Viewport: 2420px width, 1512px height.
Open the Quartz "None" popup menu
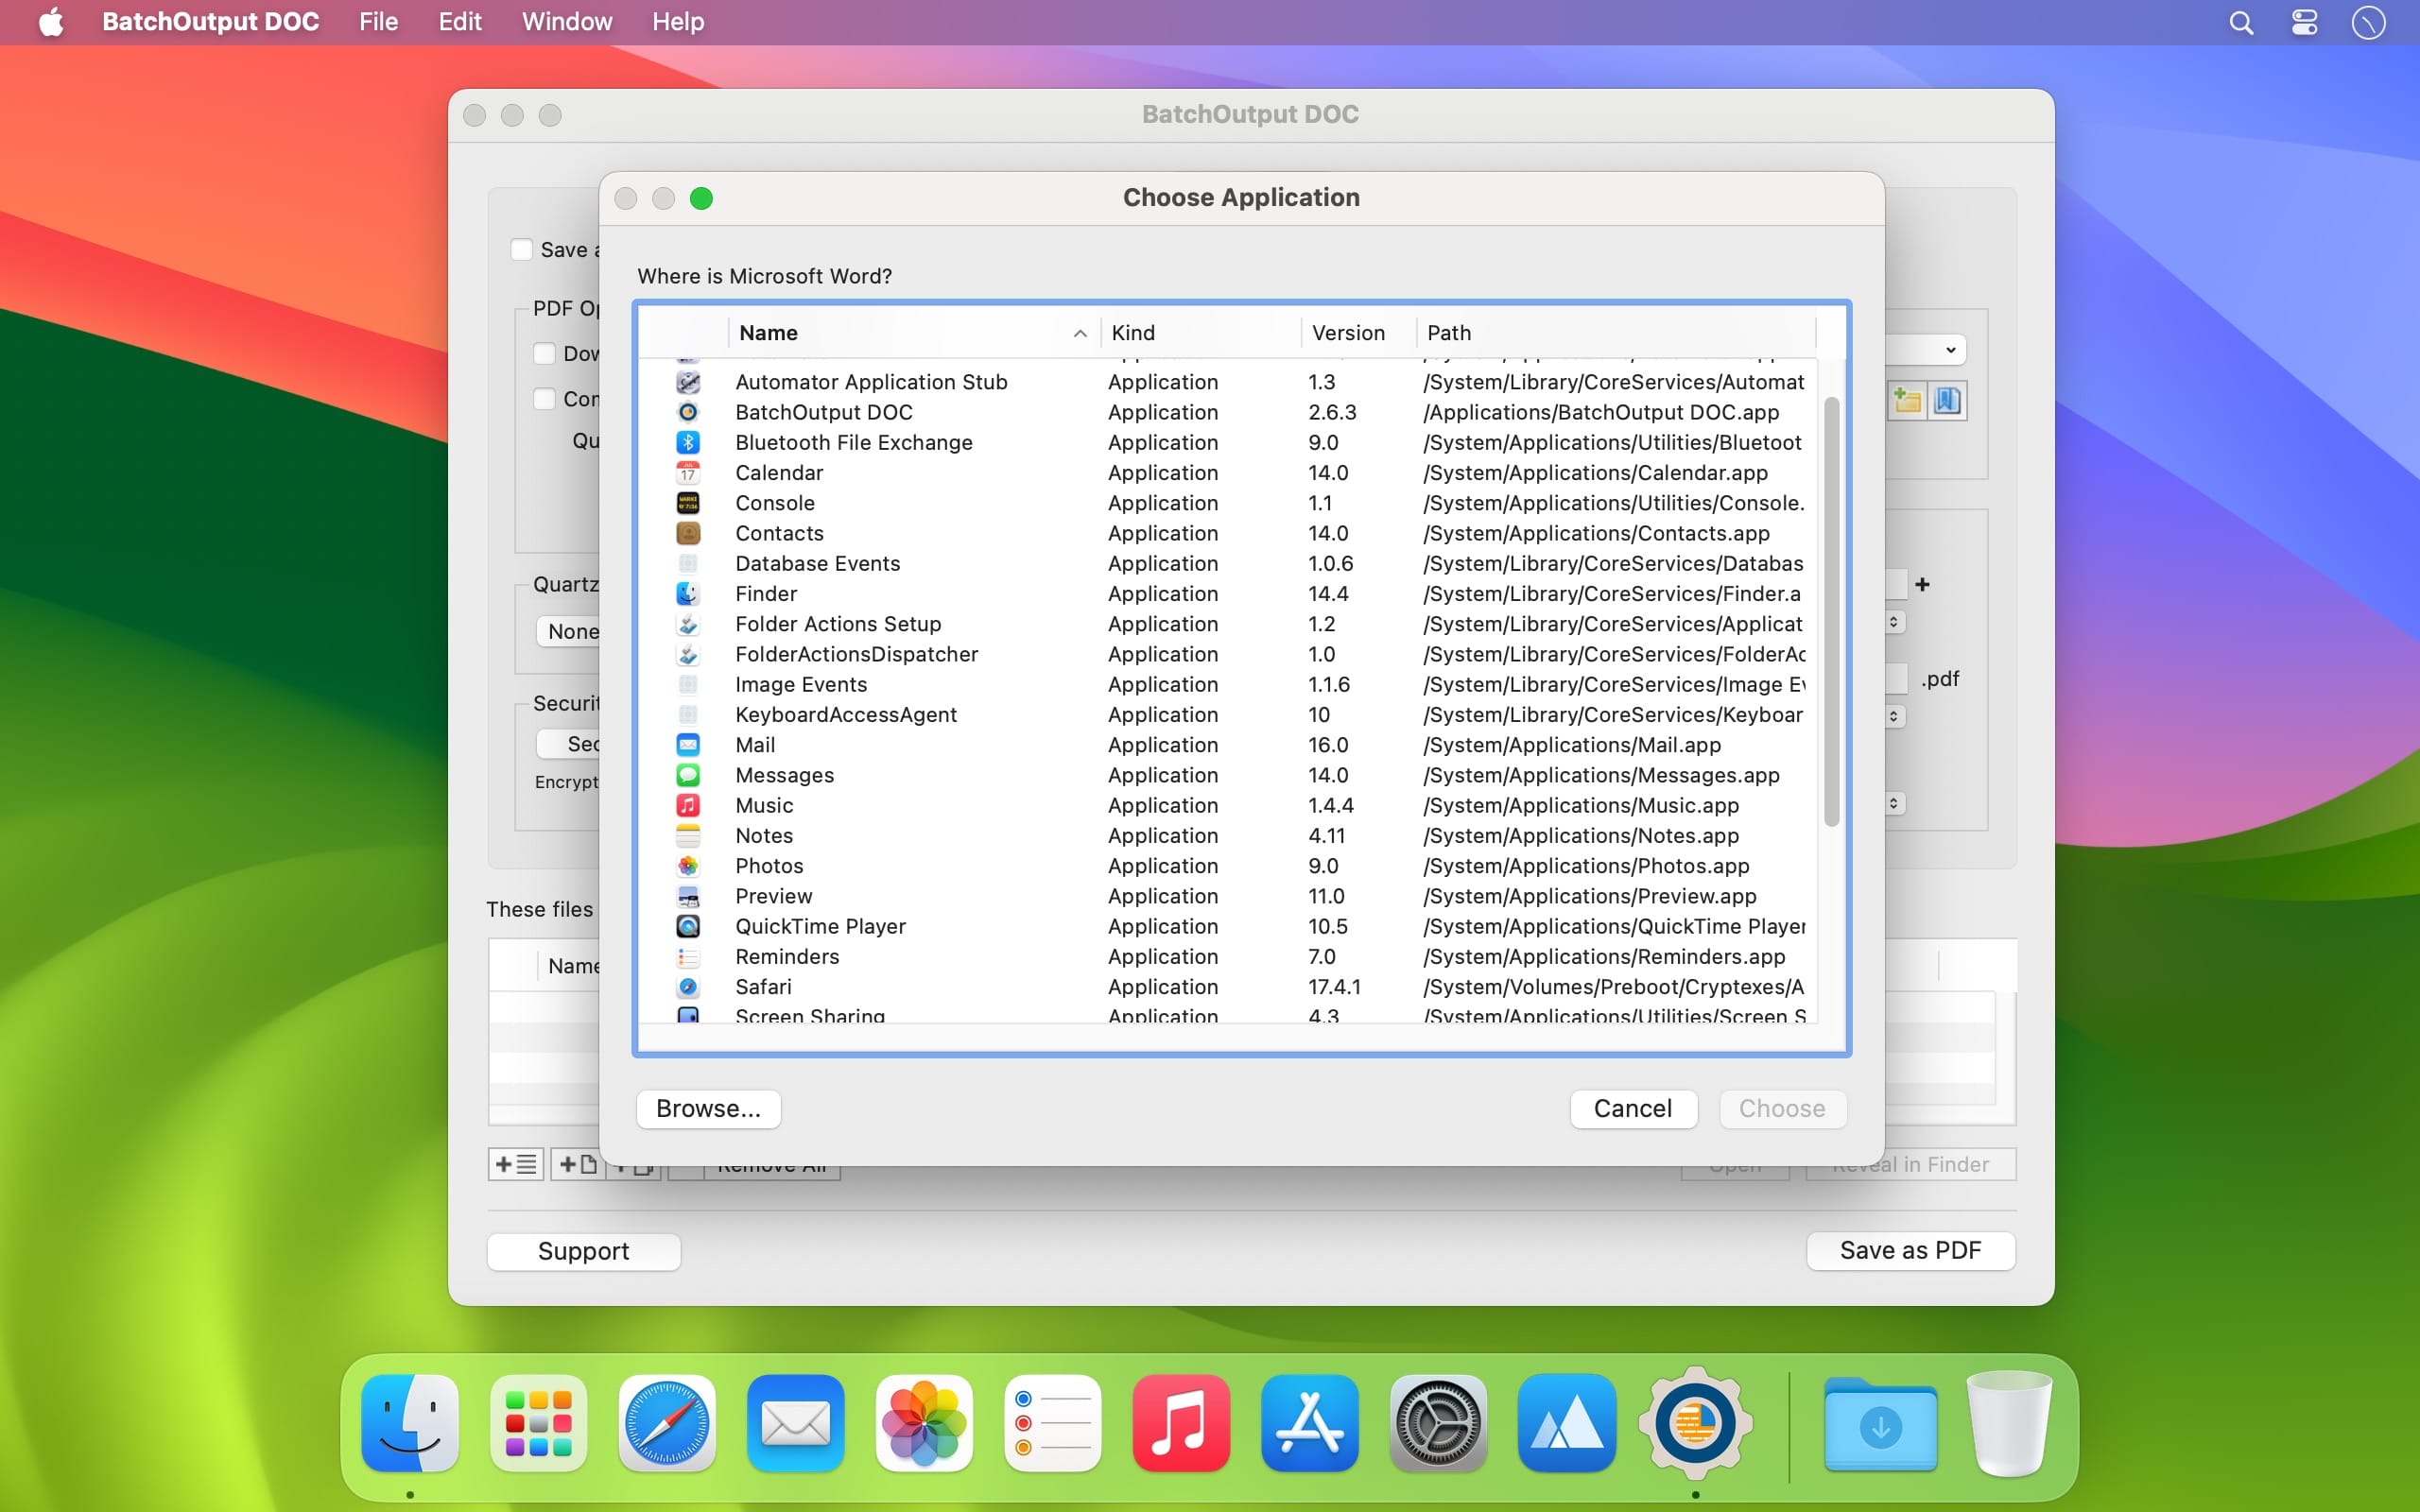click(x=569, y=631)
